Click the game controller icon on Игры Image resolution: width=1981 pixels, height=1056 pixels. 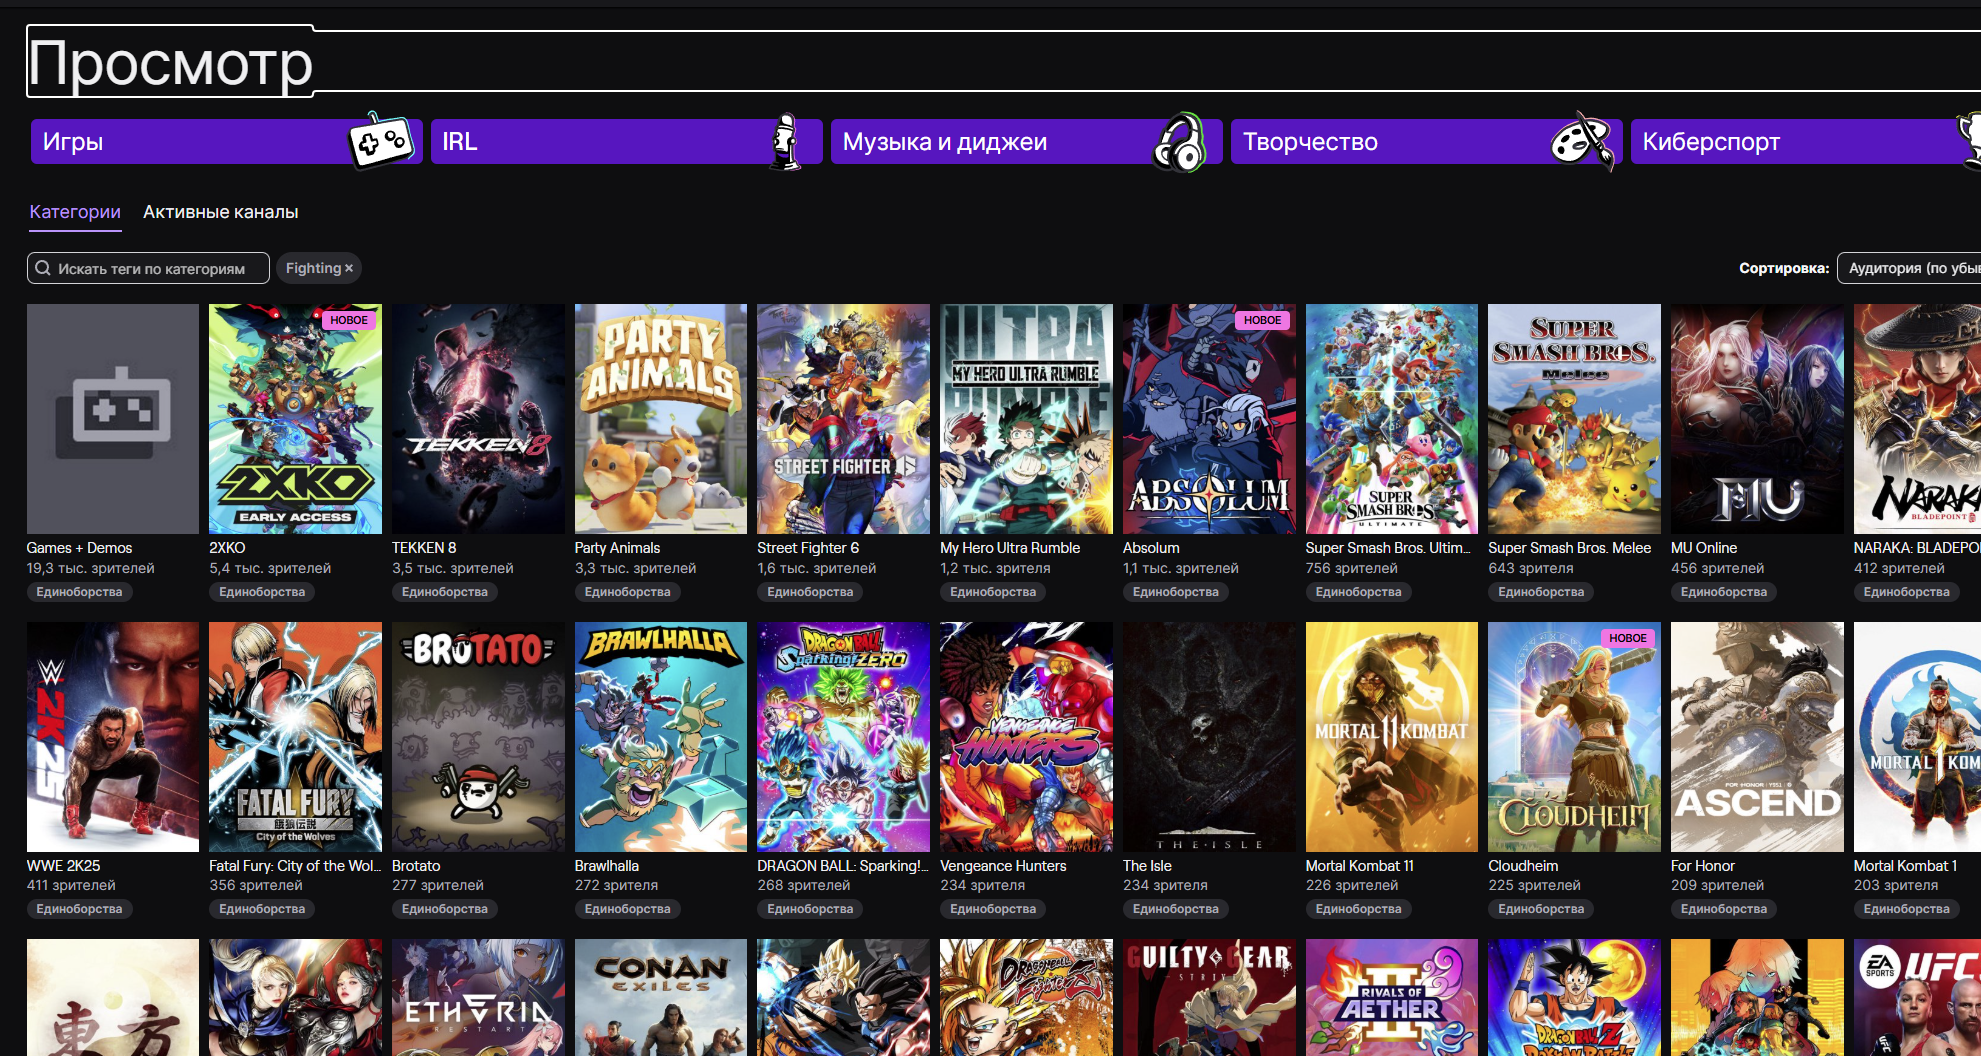[381, 141]
